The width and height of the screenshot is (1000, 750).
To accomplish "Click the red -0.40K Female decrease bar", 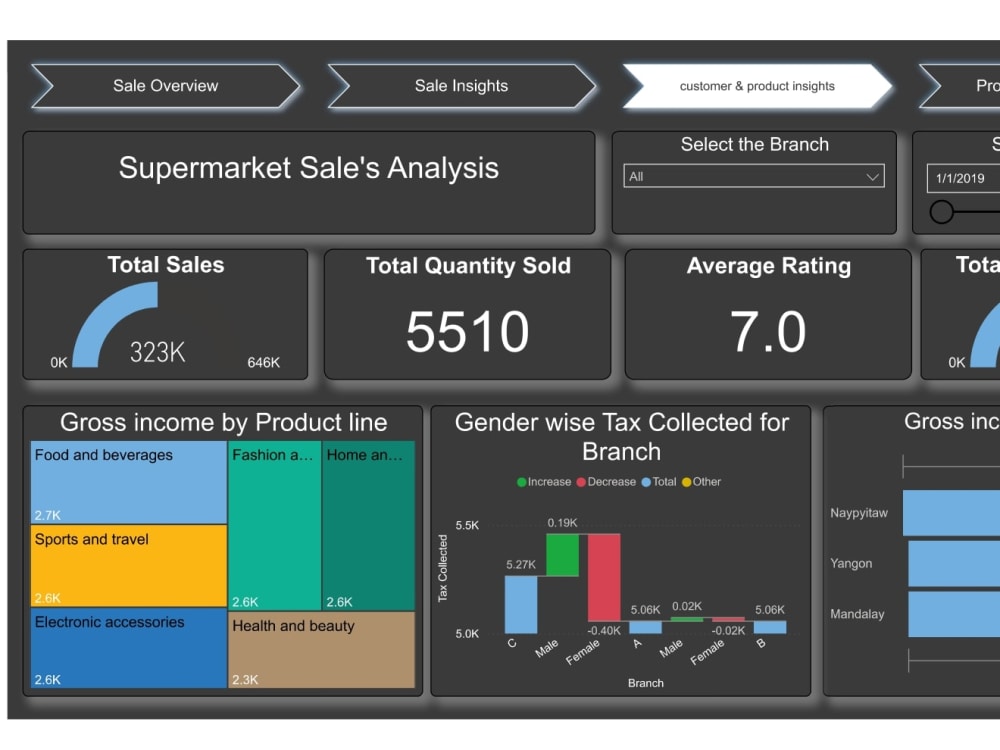I will coord(604,577).
